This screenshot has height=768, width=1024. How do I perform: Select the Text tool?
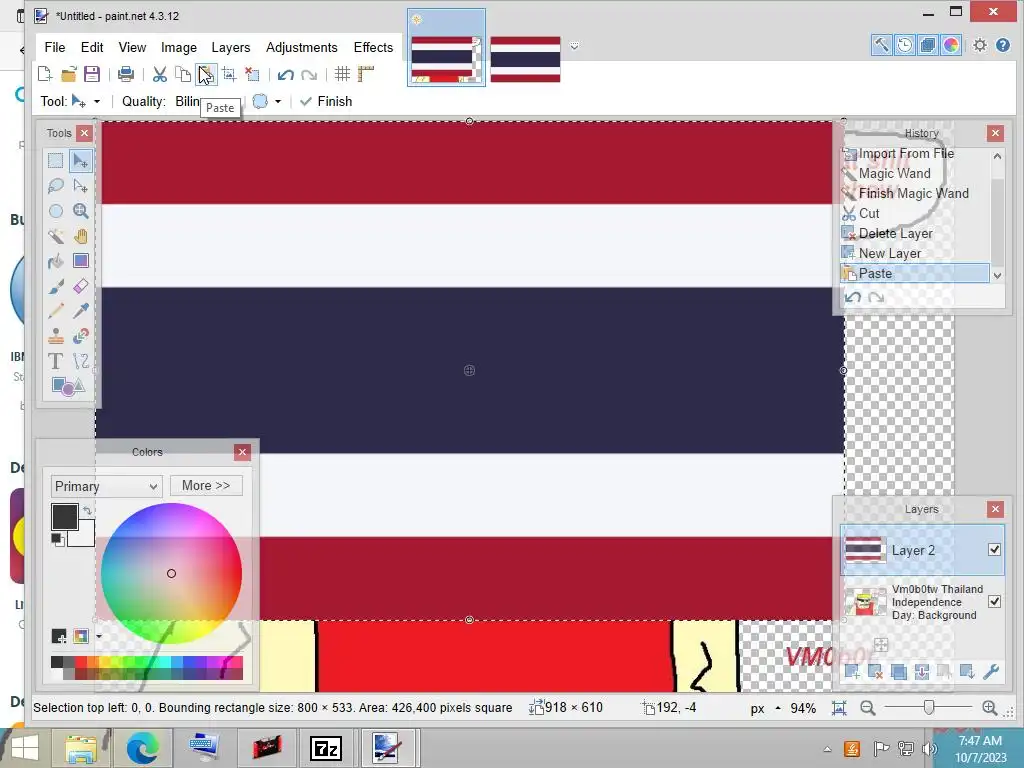click(x=56, y=360)
